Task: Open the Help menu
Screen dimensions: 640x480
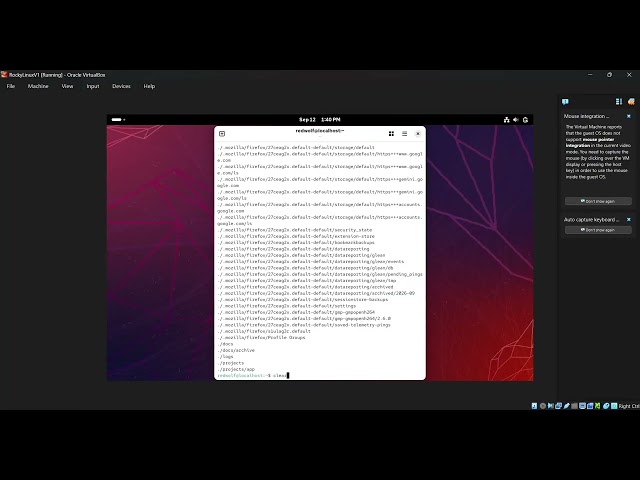Action: [x=149, y=86]
